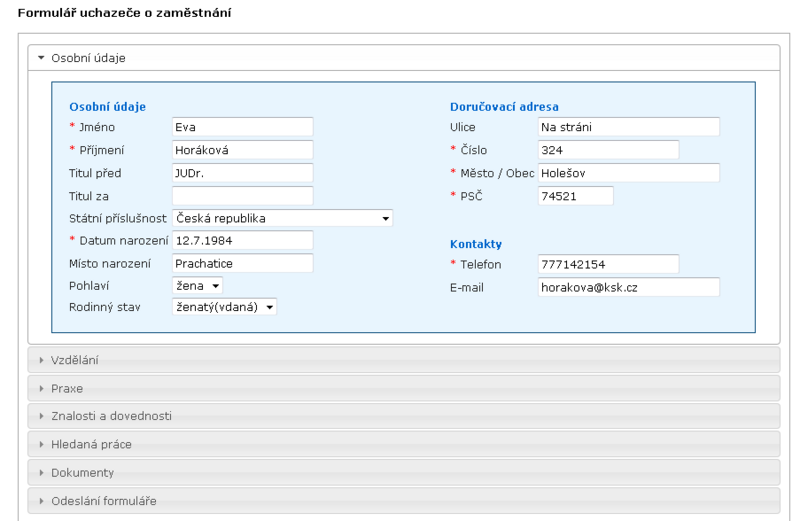This screenshot has height=521, width=800.
Task: Click the Ulice field Na stráni
Action: coord(629,127)
